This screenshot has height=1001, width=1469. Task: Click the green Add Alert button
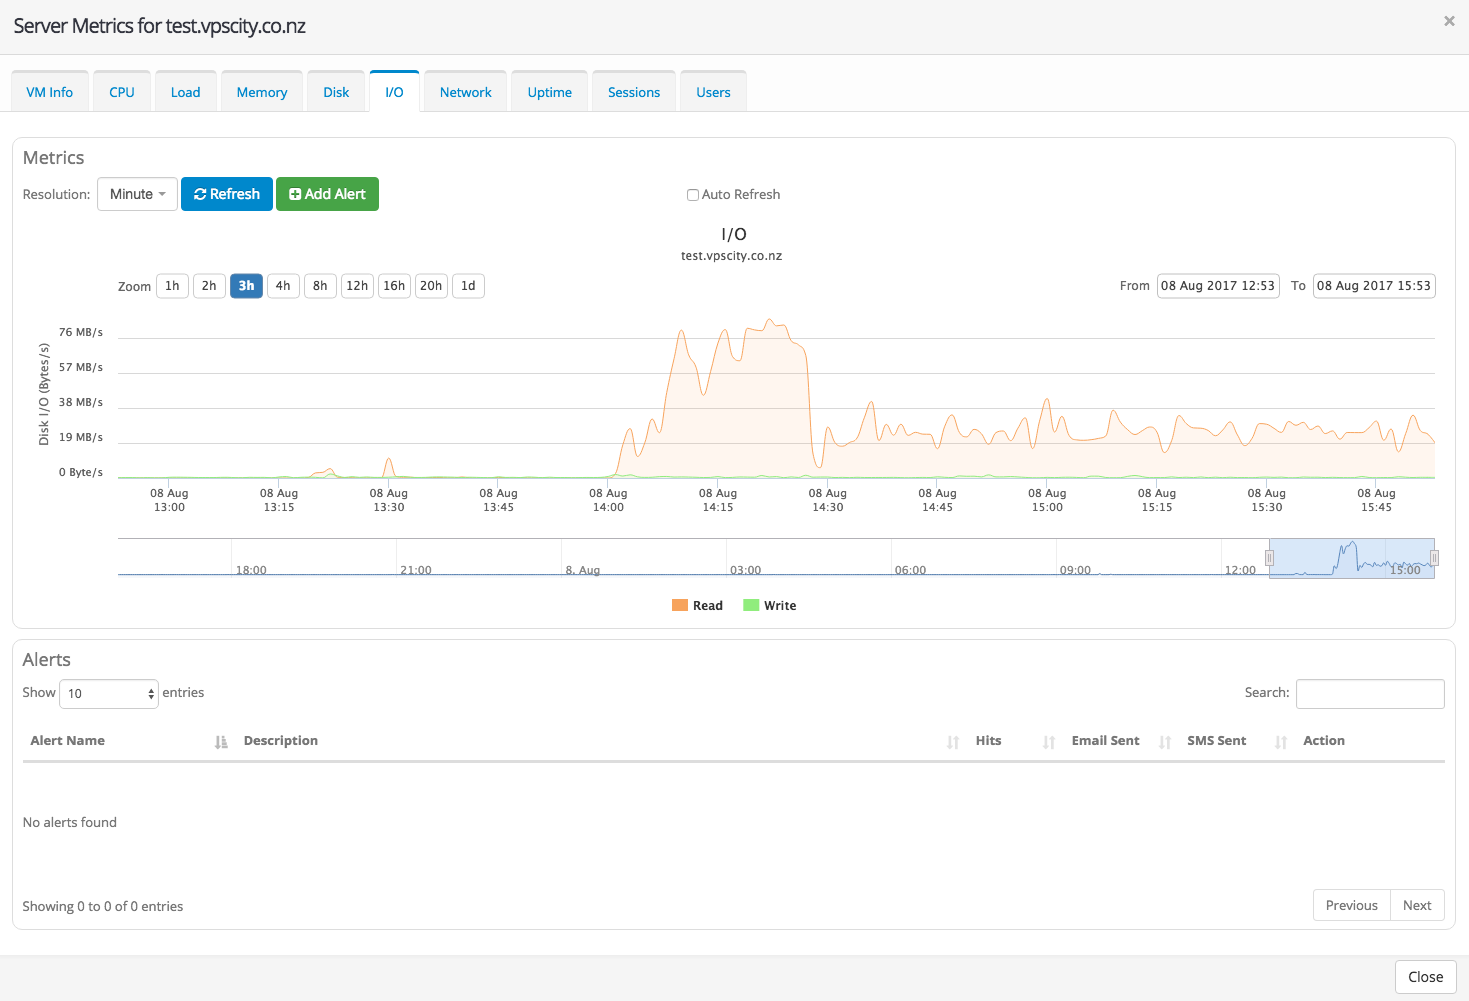327,194
